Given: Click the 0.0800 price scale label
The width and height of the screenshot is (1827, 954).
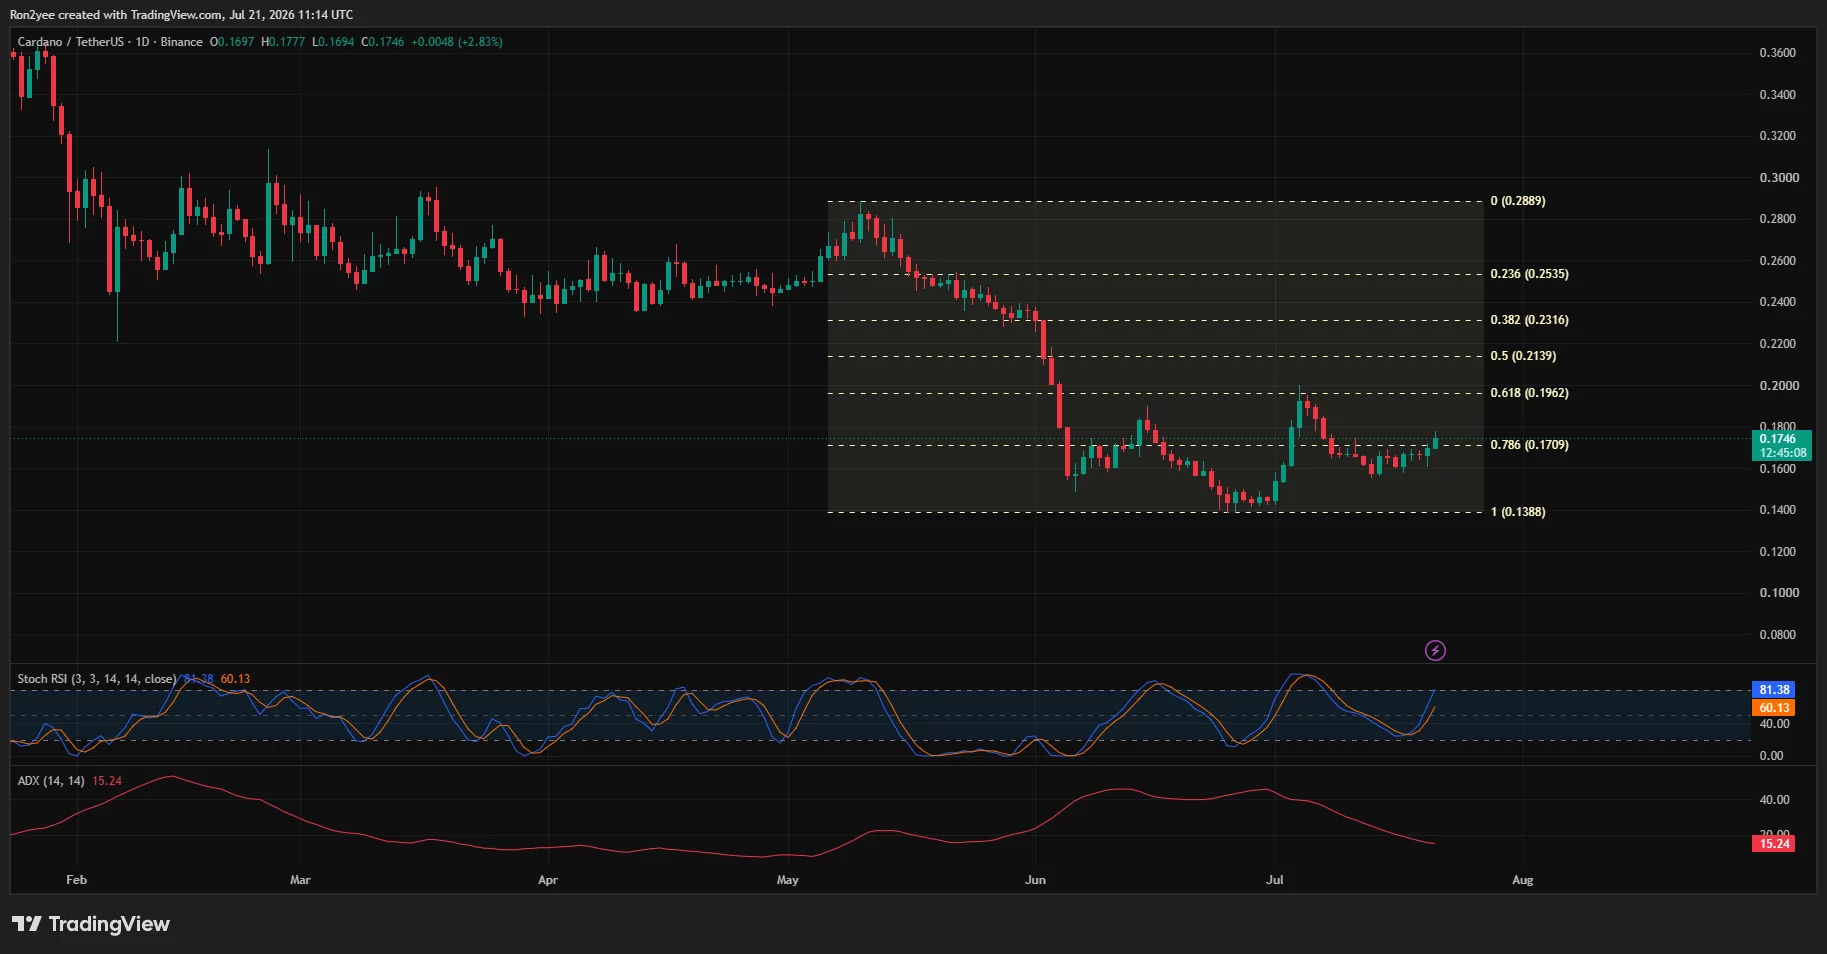Looking at the screenshot, I should [x=1777, y=635].
